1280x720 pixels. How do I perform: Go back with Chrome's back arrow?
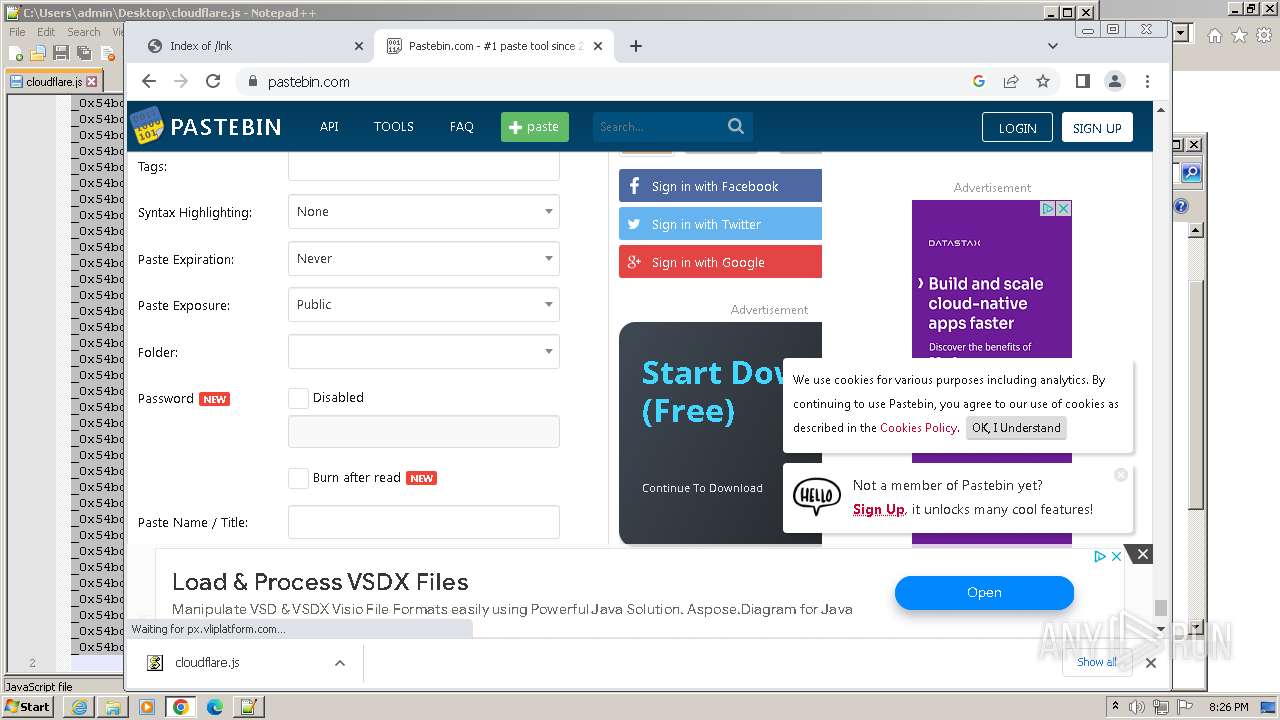coord(149,82)
